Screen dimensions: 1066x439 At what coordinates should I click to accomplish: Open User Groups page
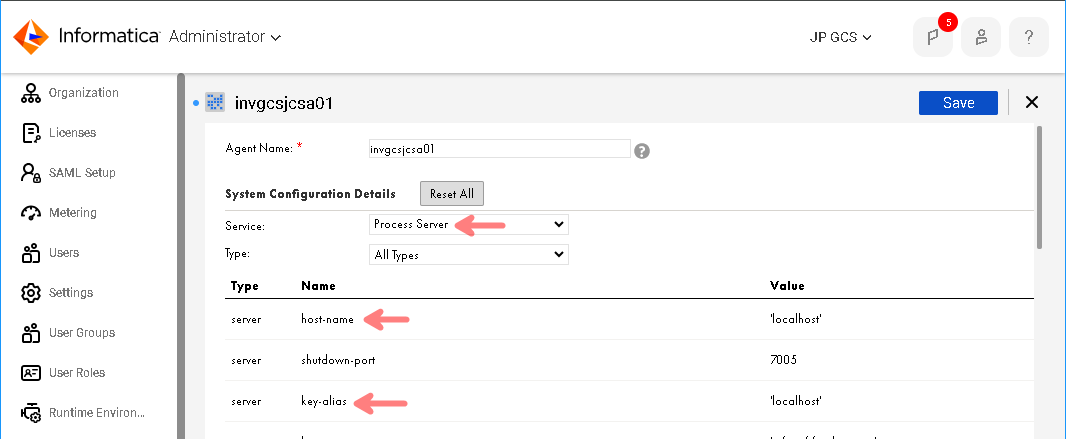[82, 333]
